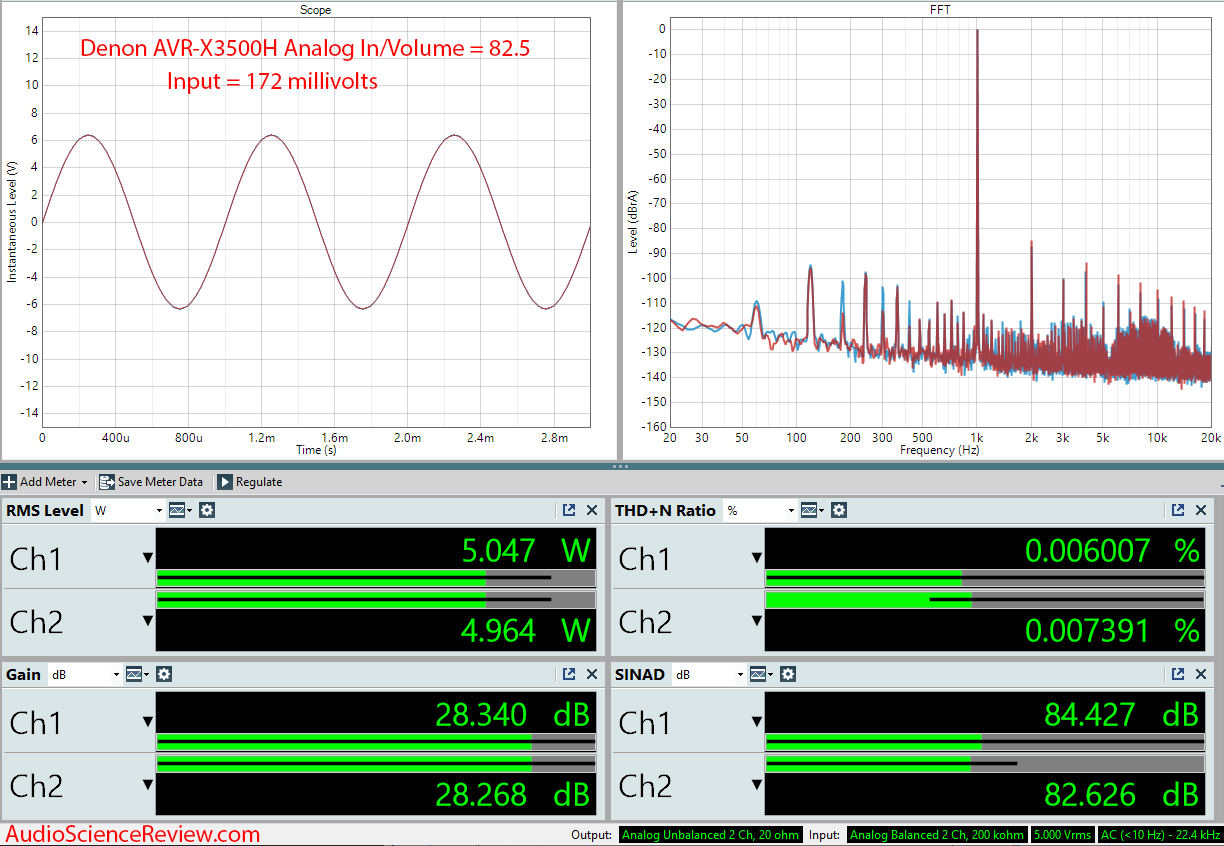Open the SINAD meter display-type icon

(x=760, y=674)
